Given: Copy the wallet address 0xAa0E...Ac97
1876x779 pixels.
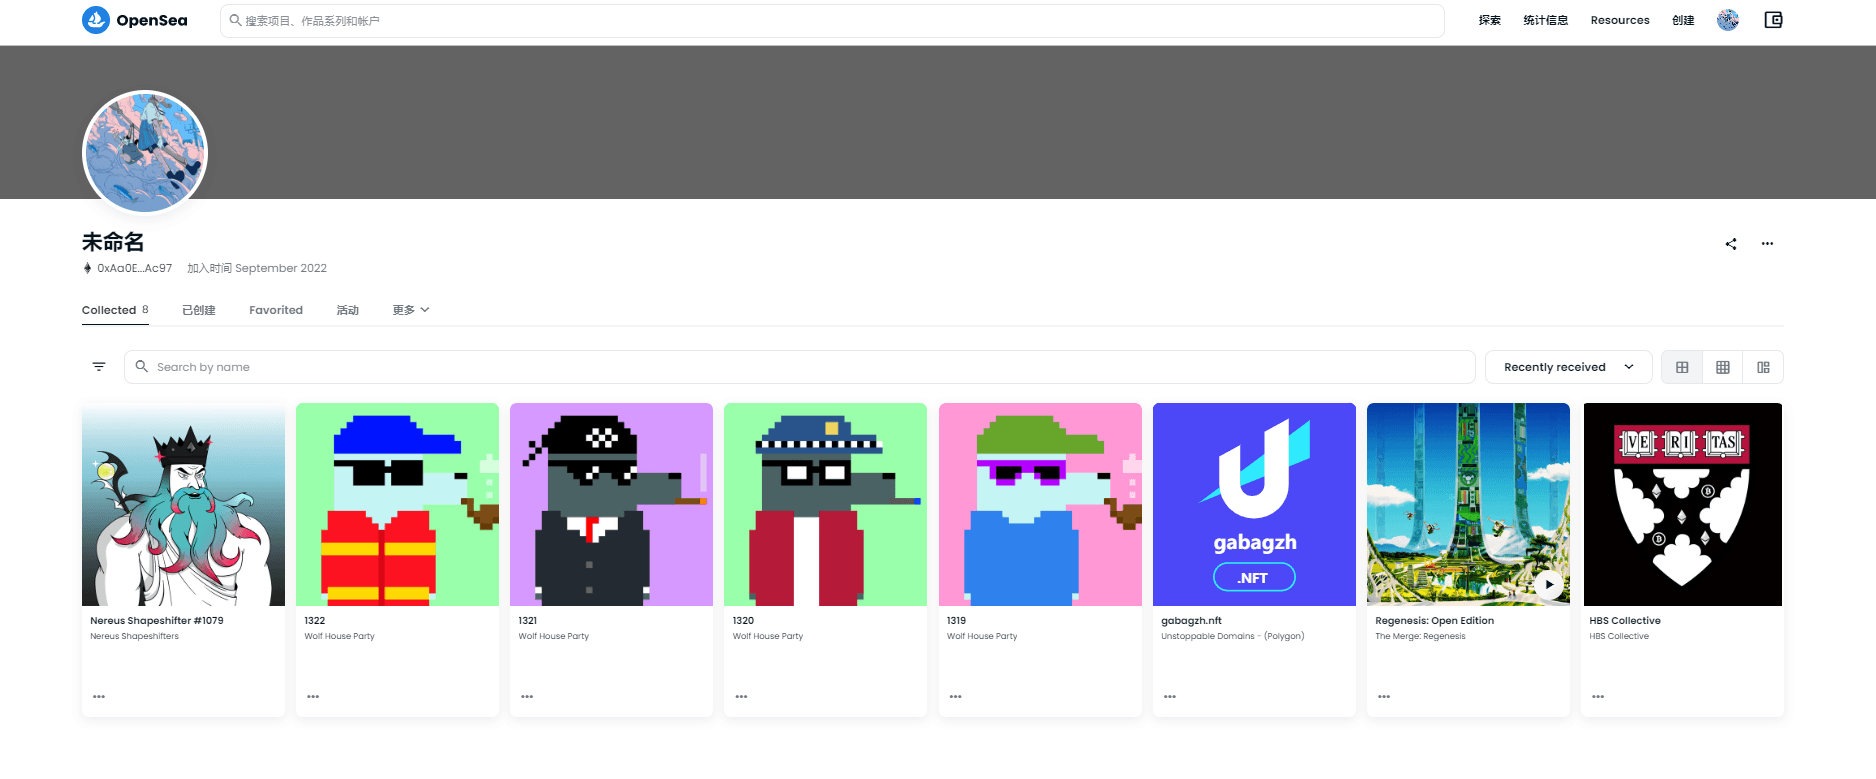Looking at the screenshot, I should point(134,268).
